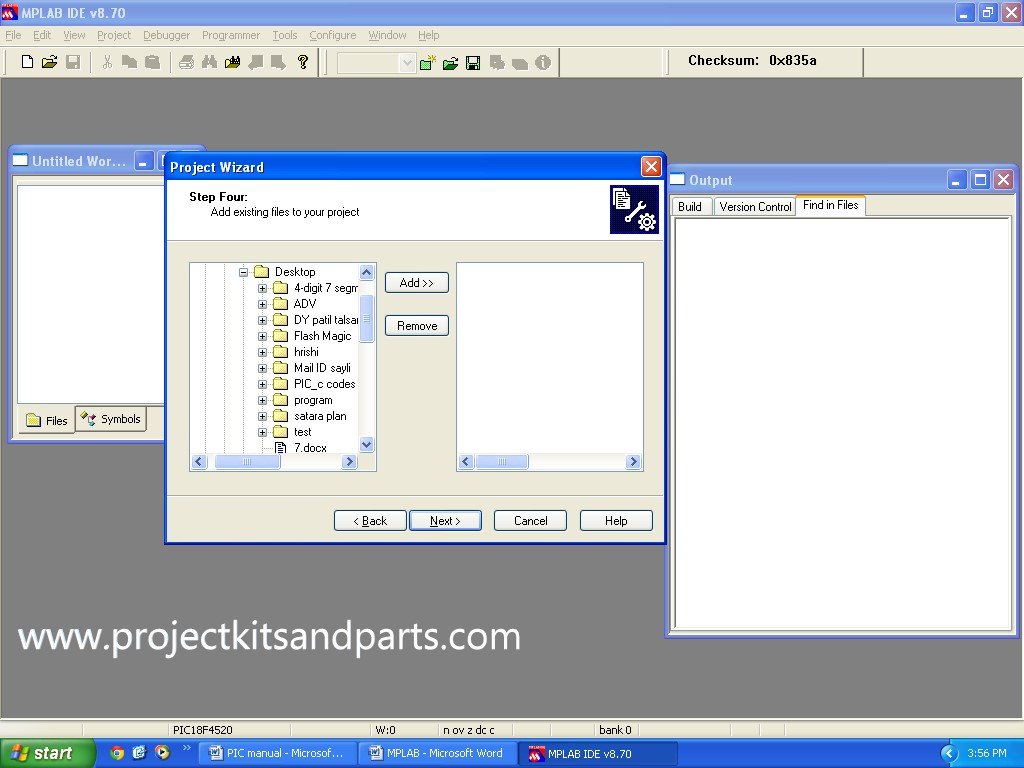Viewport: 1024px width, 768px height.
Task: Click the Save Workspace floppy icon
Action: click(472, 63)
